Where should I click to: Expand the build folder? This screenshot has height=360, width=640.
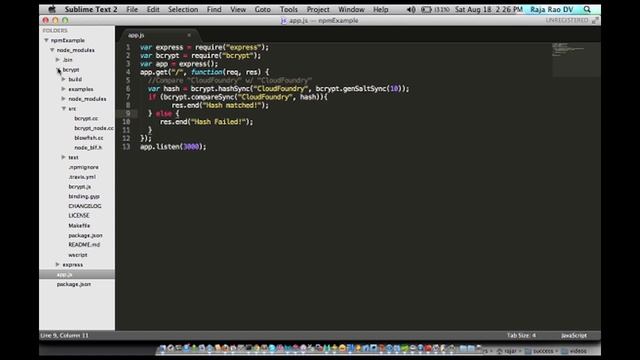[63, 79]
